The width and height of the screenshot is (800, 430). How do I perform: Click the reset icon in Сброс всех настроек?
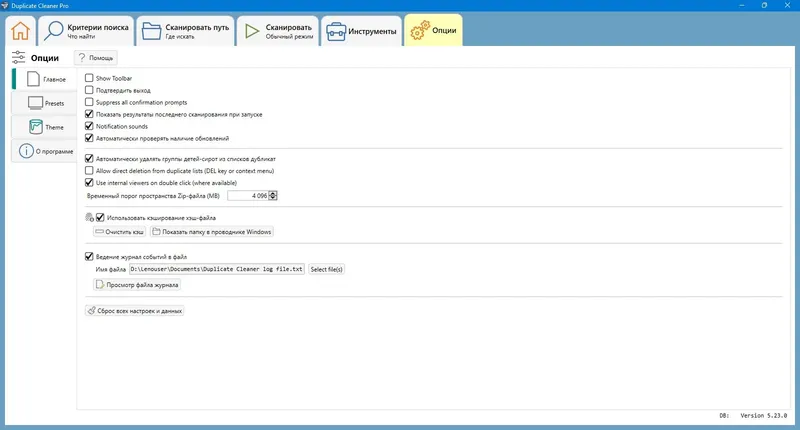(91, 311)
